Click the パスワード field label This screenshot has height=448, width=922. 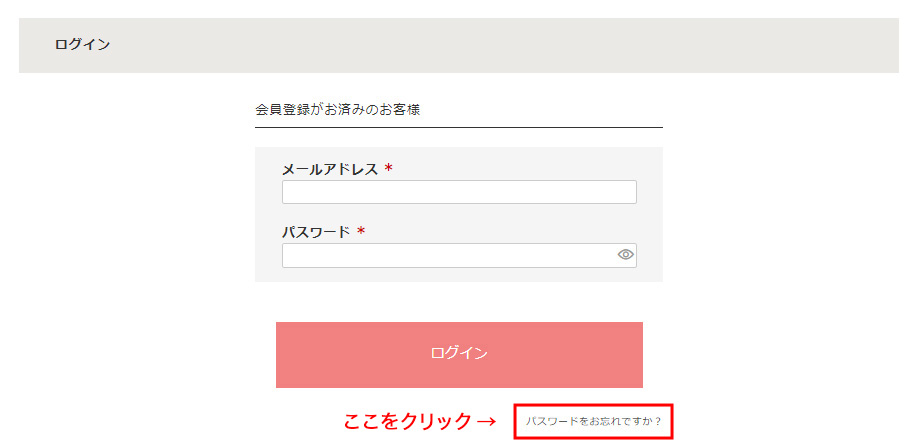coord(316,232)
